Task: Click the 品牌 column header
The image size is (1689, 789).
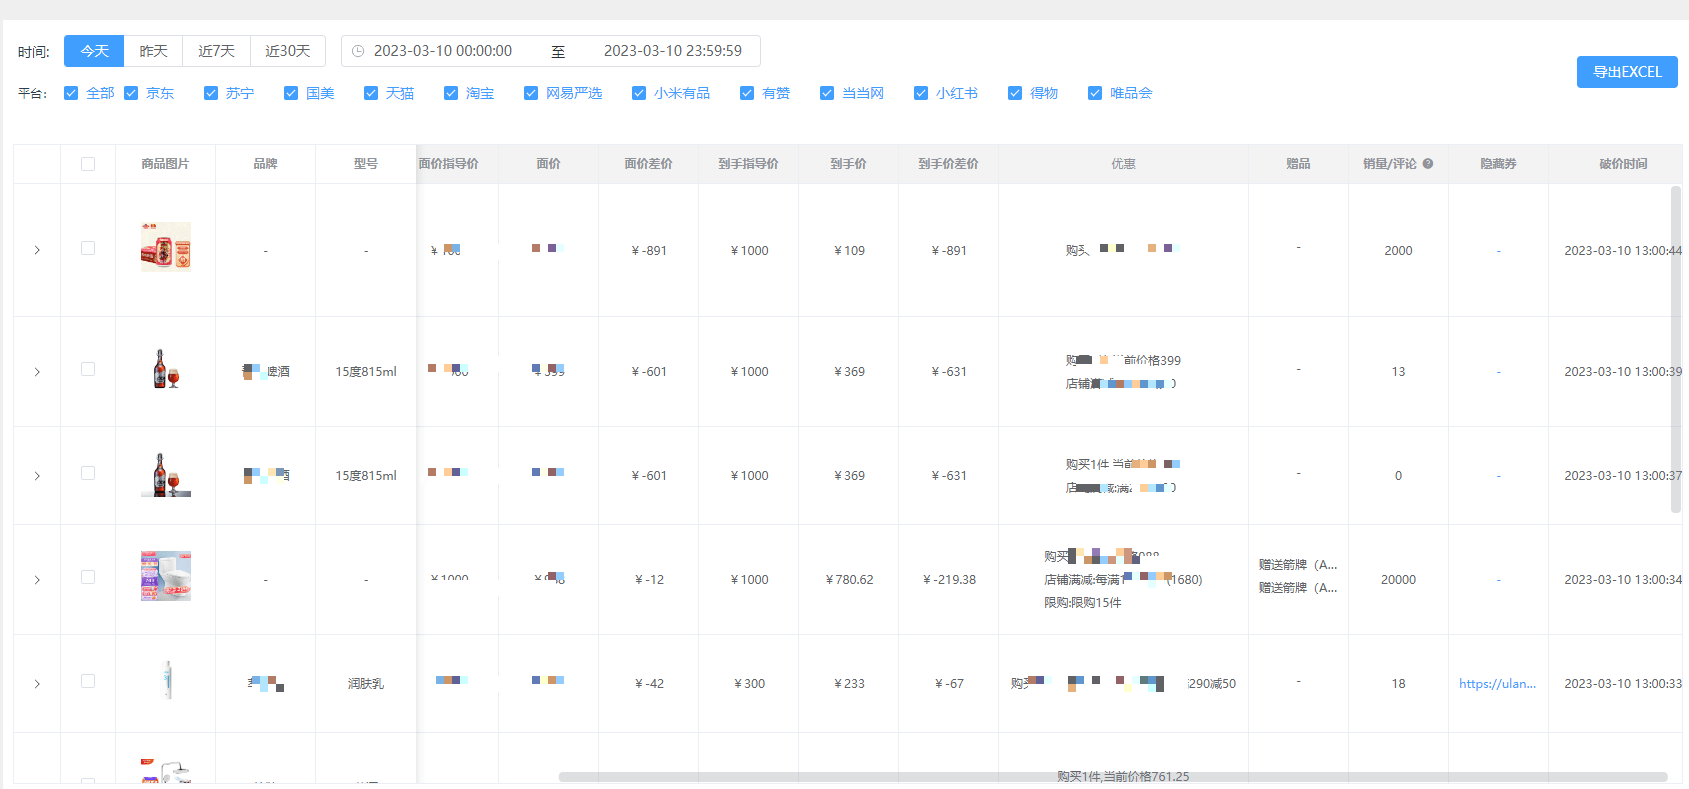Action: pyautogui.click(x=265, y=164)
